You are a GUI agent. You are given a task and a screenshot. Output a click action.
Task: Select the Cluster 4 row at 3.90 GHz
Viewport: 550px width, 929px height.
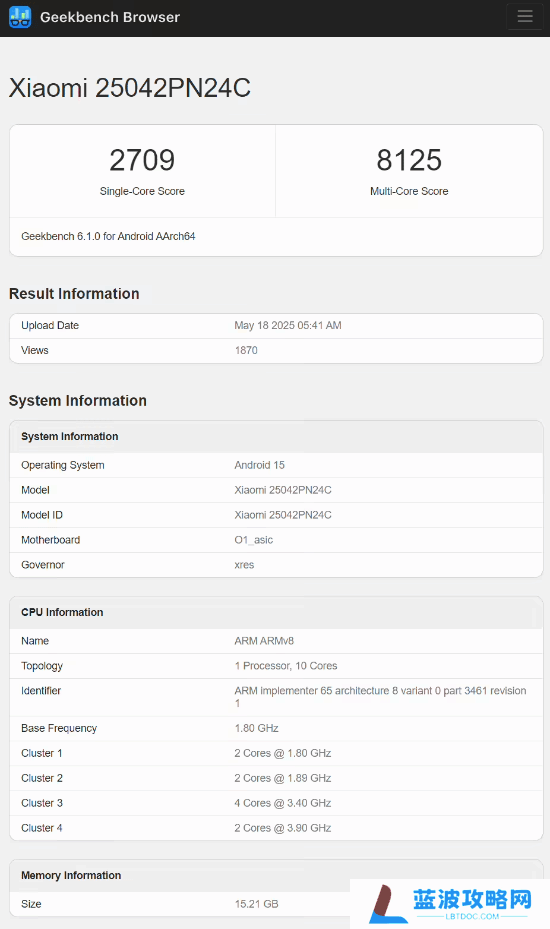click(276, 828)
